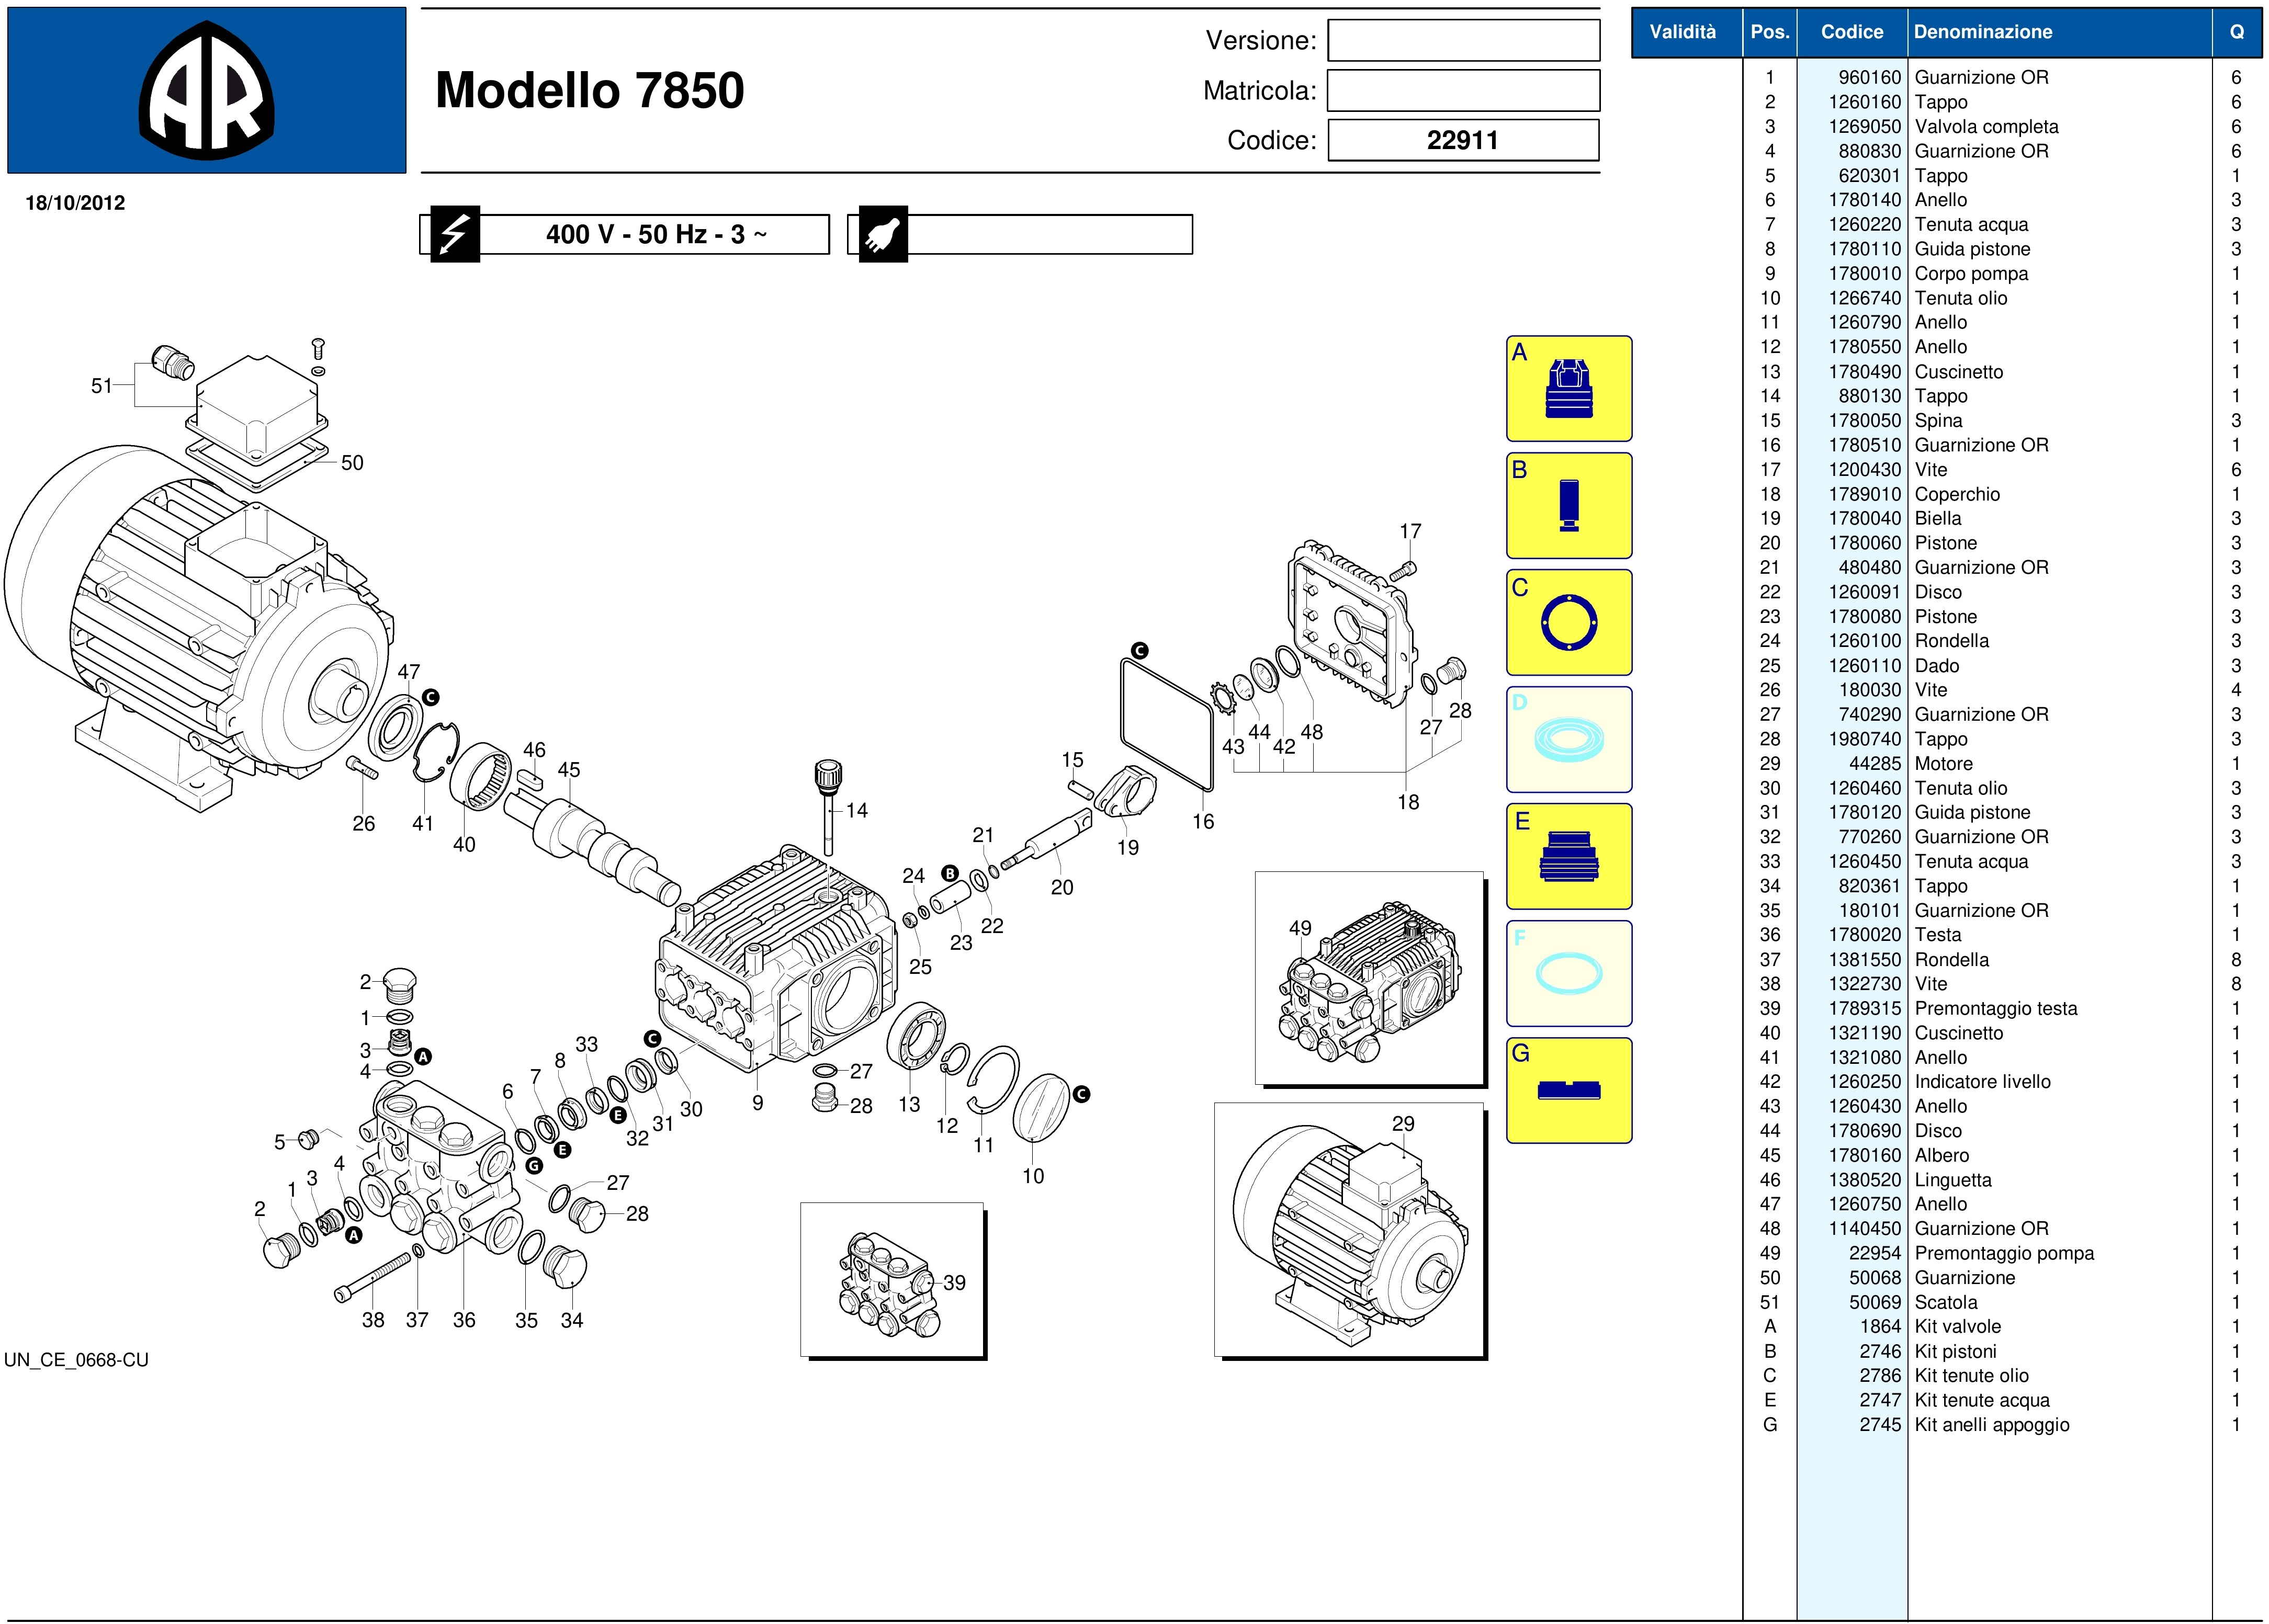Click the Kit pistoni icon B
The width and height of the screenshot is (2269, 1624).
[1568, 506]
